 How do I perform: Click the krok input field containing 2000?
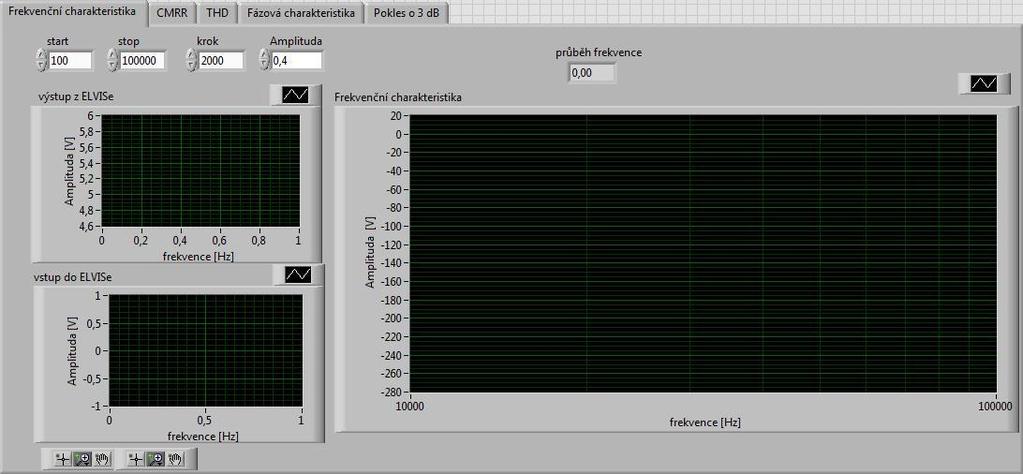tap(221, 61)
